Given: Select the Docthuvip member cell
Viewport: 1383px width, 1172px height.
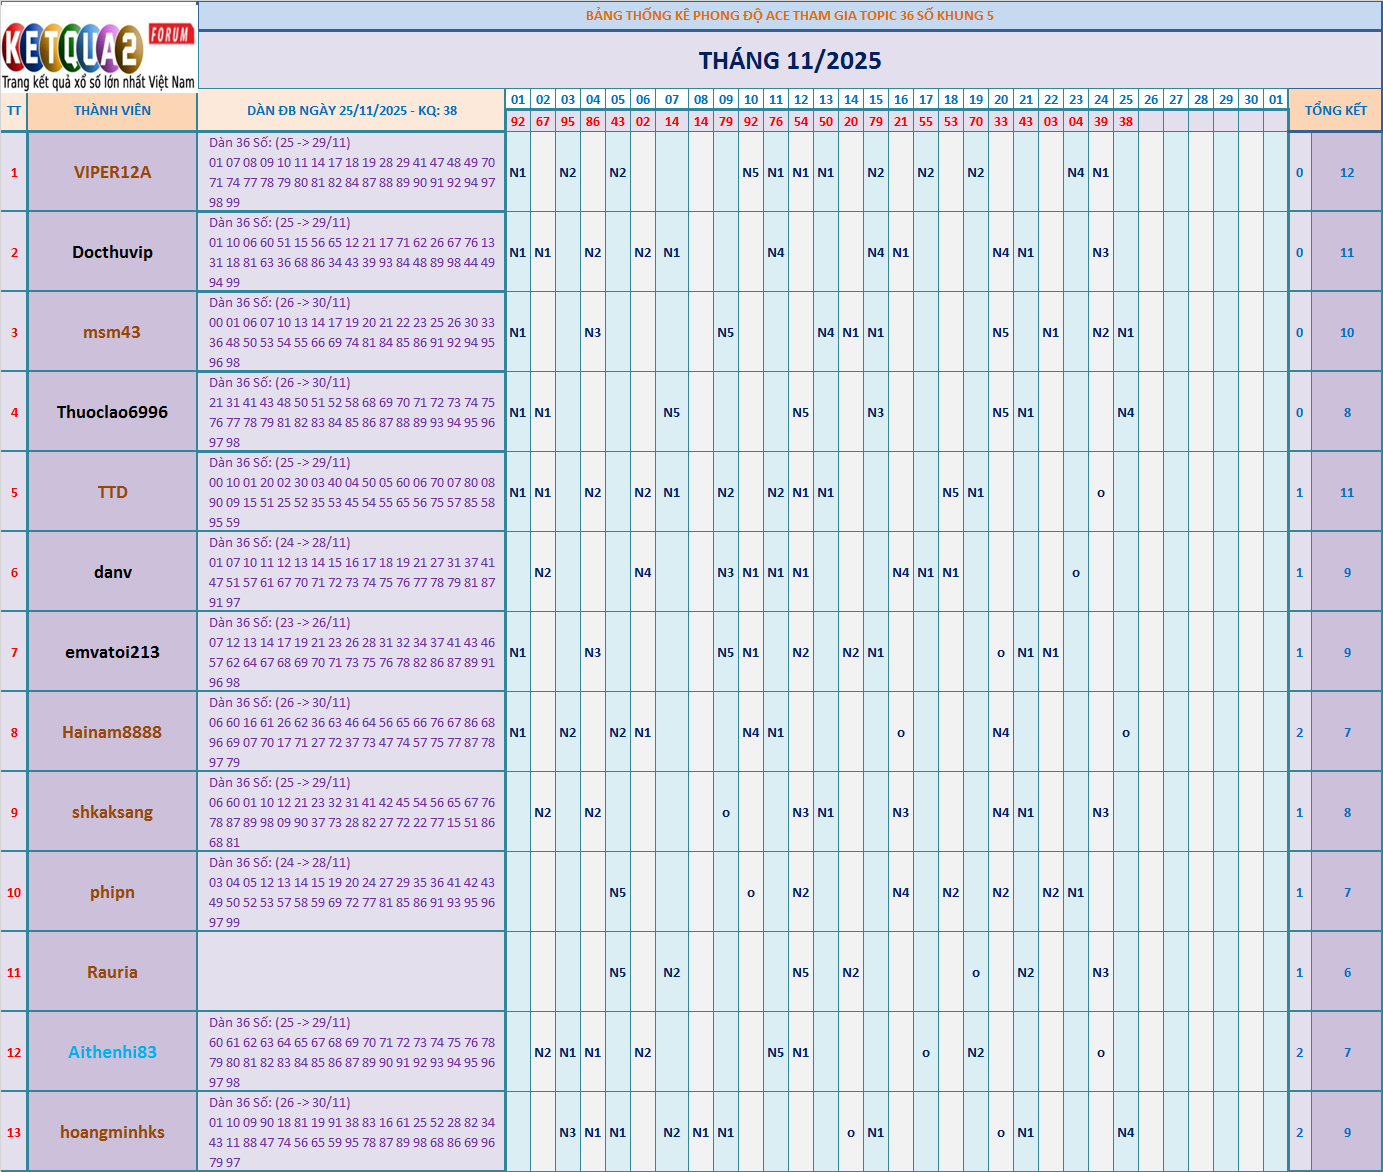Looking at the screenshot, I should point(112,252).
